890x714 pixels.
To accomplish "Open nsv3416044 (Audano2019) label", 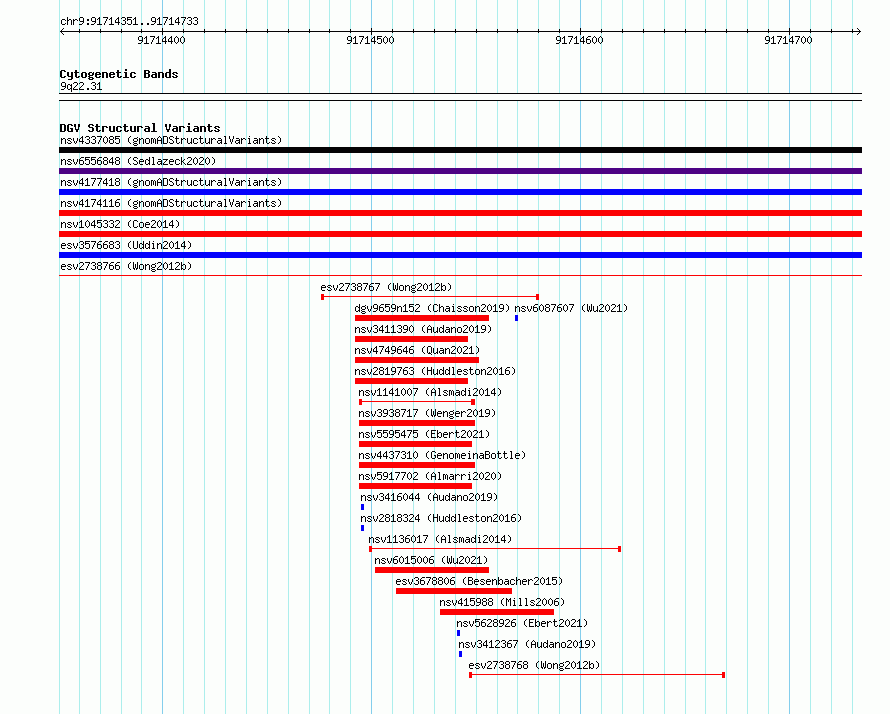I will [429, 497].
